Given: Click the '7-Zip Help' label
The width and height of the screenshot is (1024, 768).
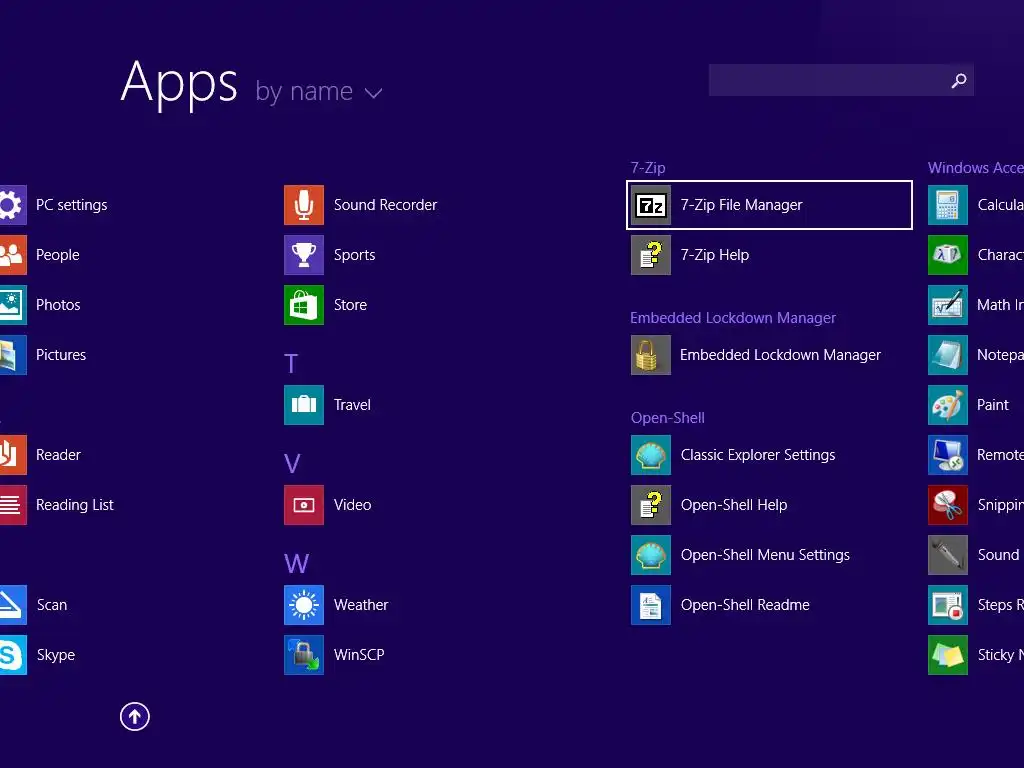Looking at the screenshot, I should 714,255.
